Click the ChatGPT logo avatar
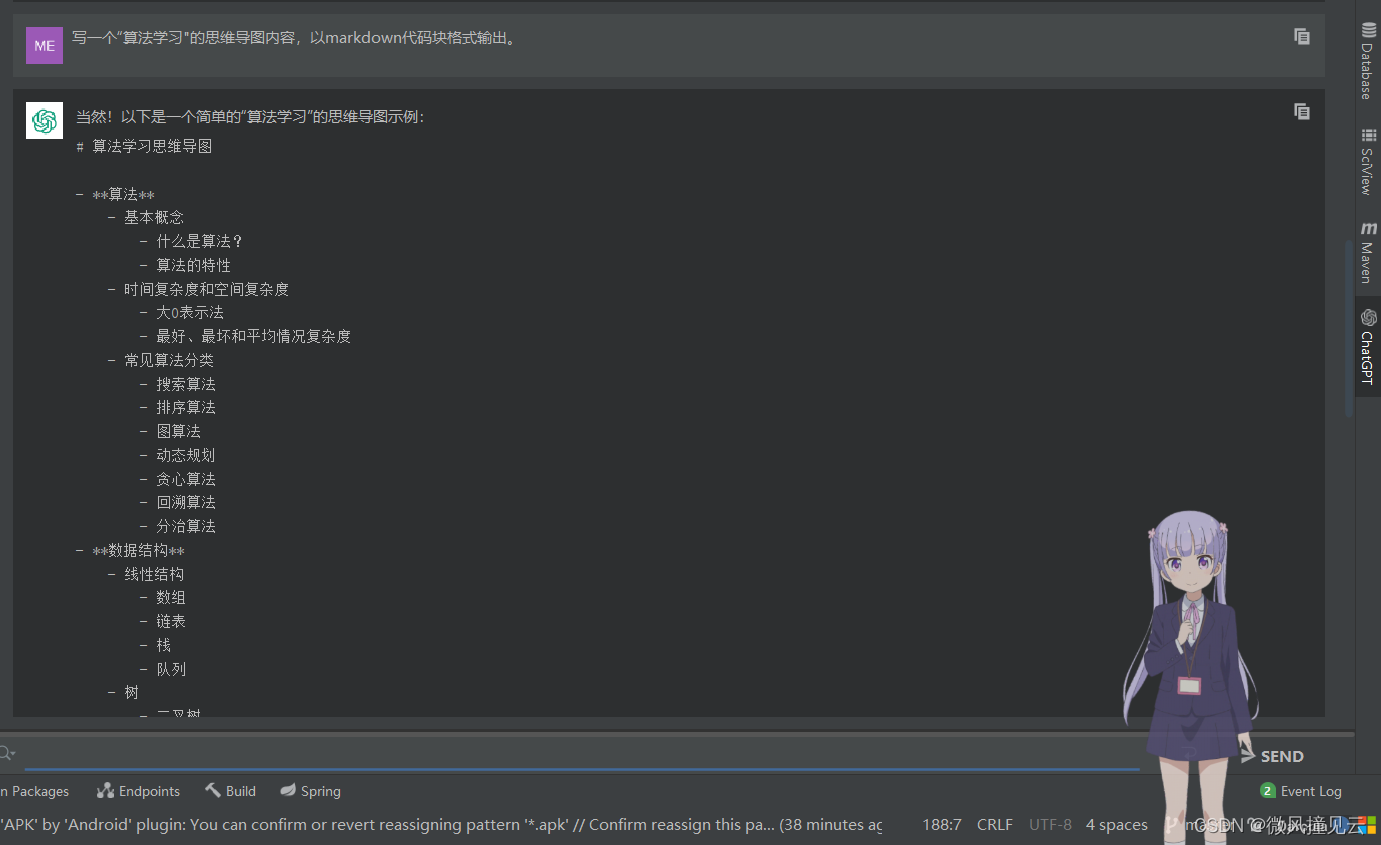The height and width of the screenshot is (845, 1381). pos(44,121)
